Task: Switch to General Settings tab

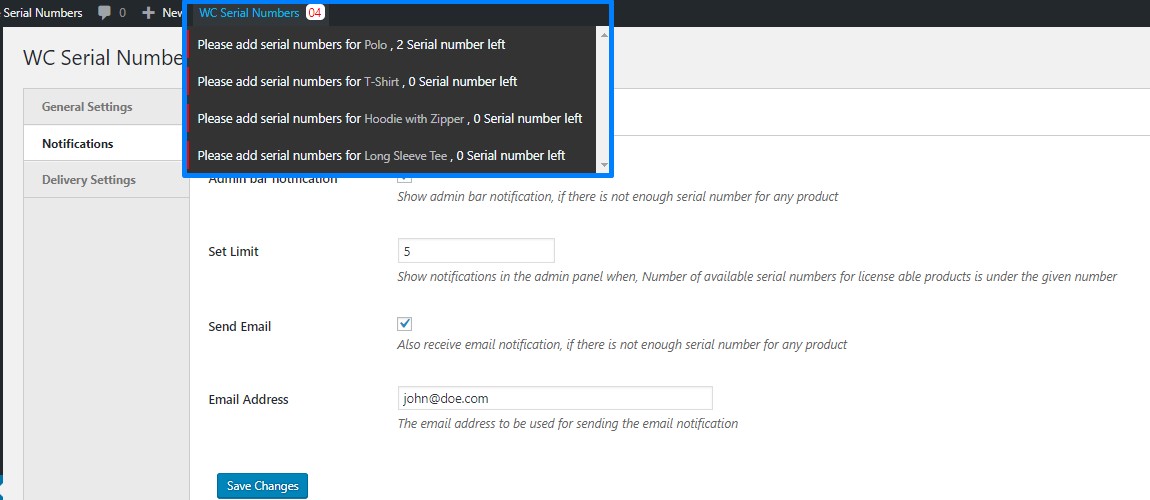Action: [106, 107]
